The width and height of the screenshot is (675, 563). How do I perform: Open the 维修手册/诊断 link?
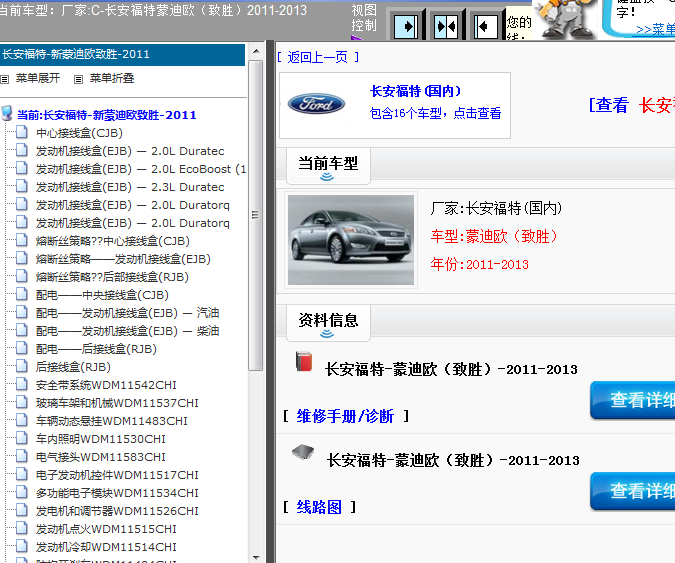pos(345,416)
